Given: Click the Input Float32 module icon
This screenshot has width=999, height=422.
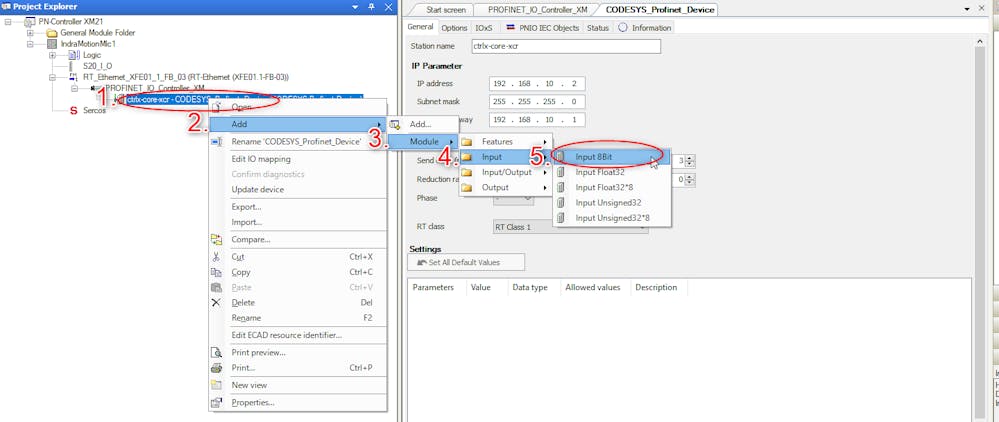Looking at the screenshot, I should (561, 172).
